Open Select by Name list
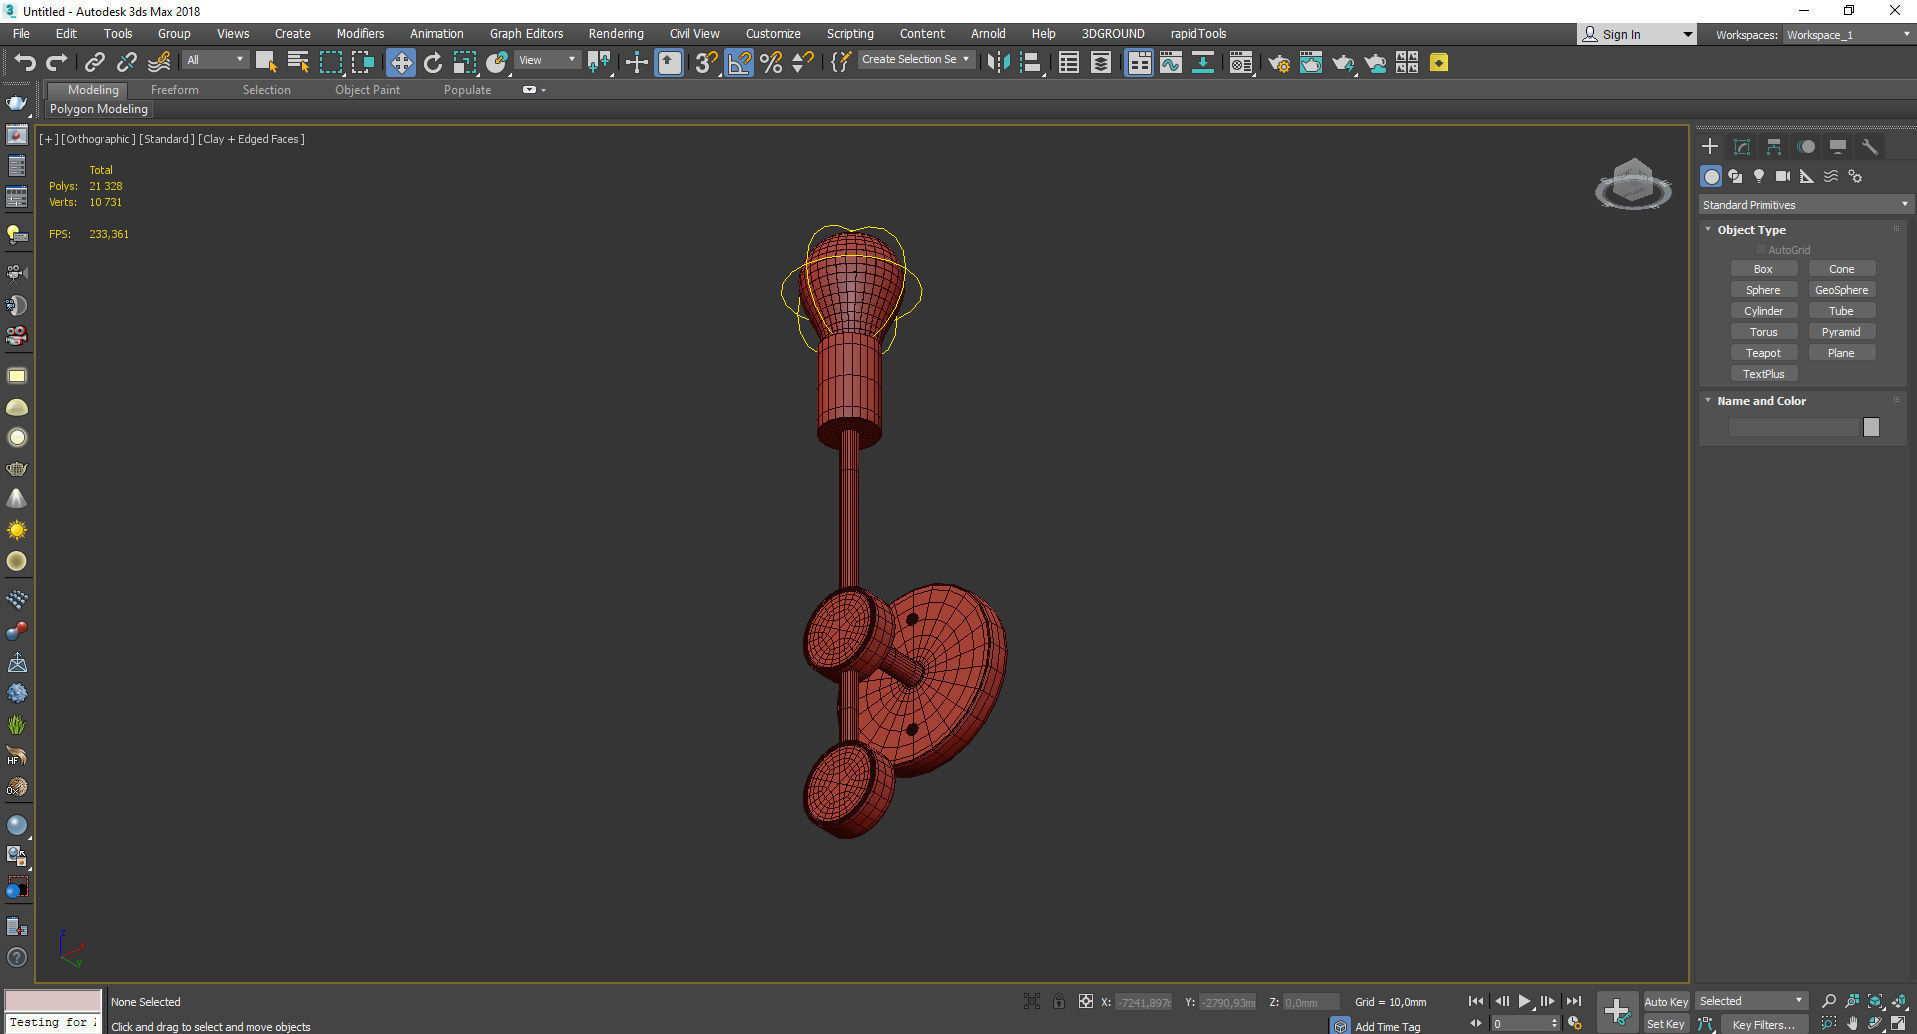1917x1034 pixels. click(x=298, y=63)
